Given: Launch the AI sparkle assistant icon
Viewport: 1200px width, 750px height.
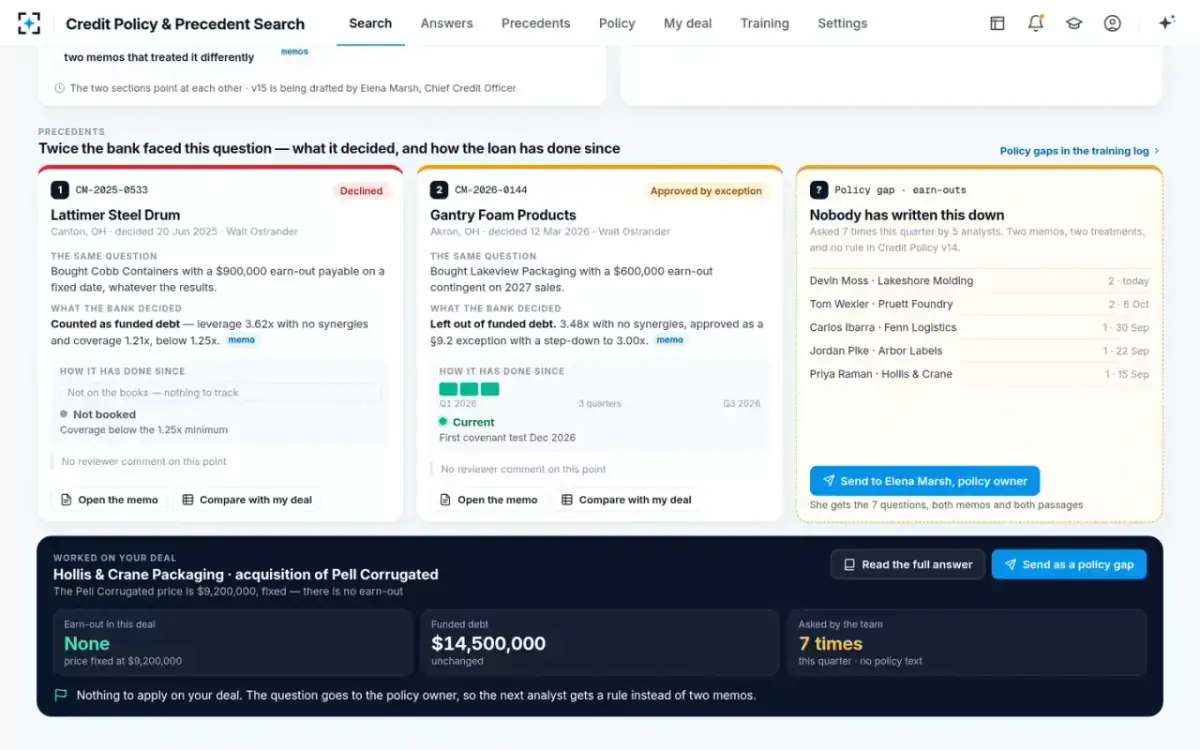Looking at the screenshot, I should tap(1166, 23).
